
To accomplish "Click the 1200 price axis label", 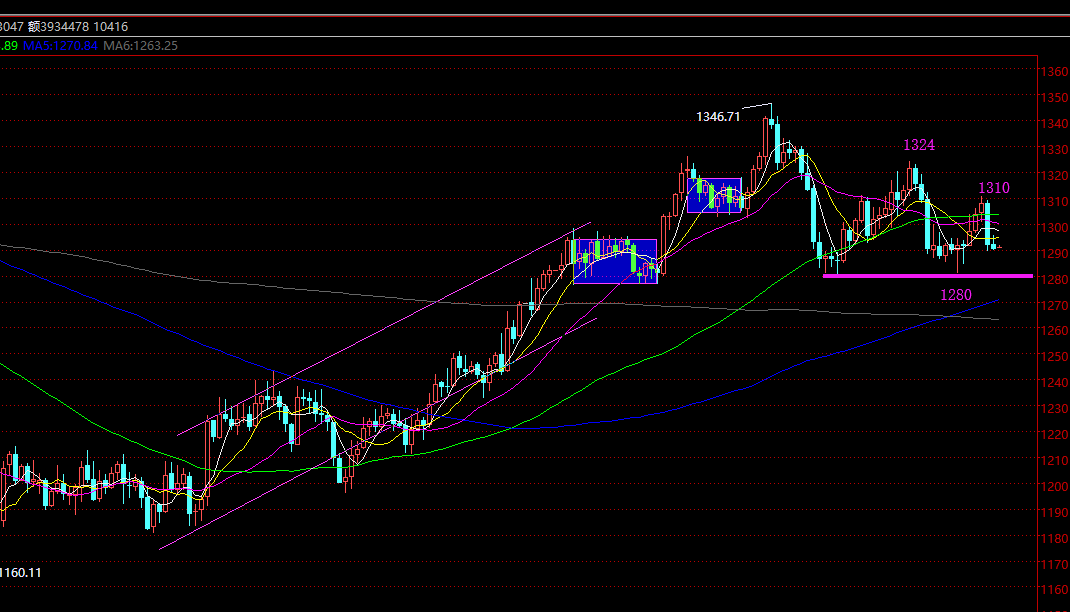I will click(1053, 487).
